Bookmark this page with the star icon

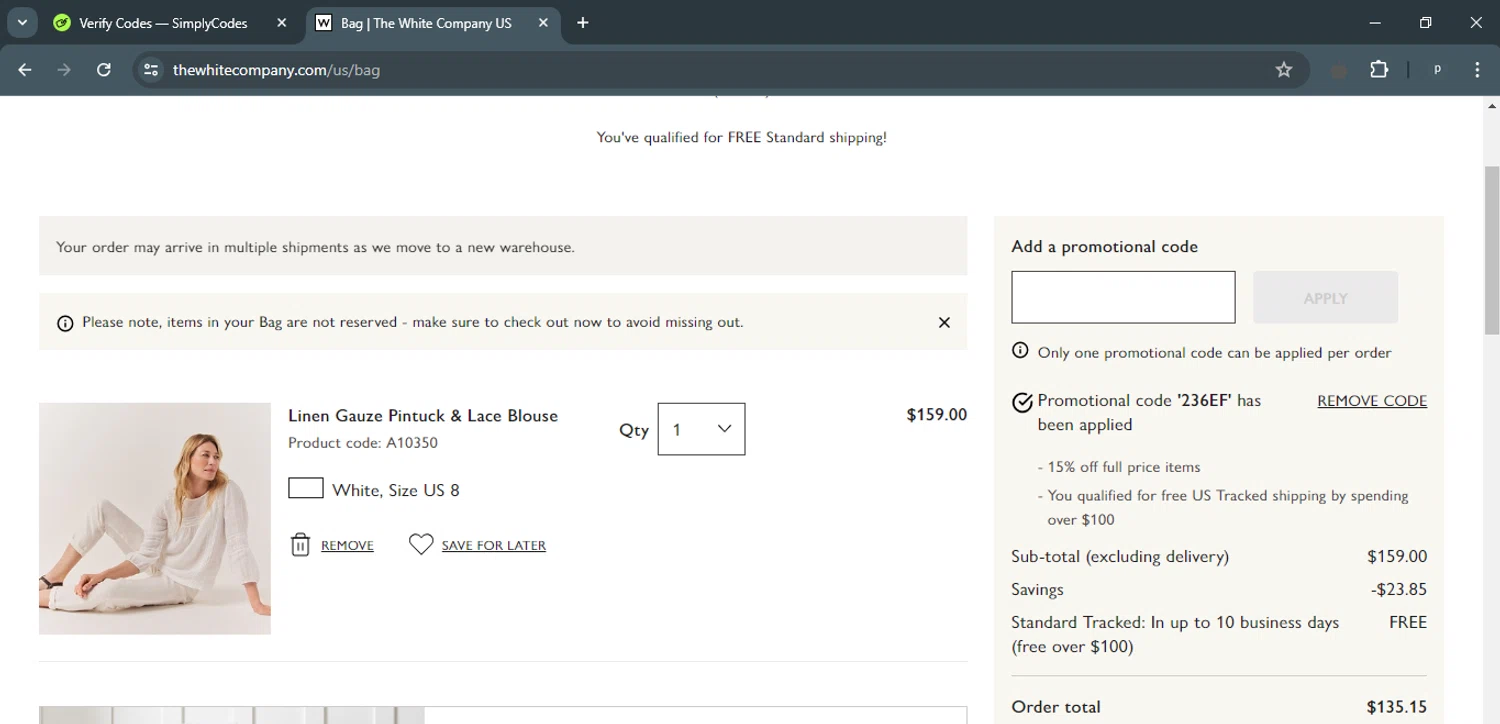(1284, 70)
